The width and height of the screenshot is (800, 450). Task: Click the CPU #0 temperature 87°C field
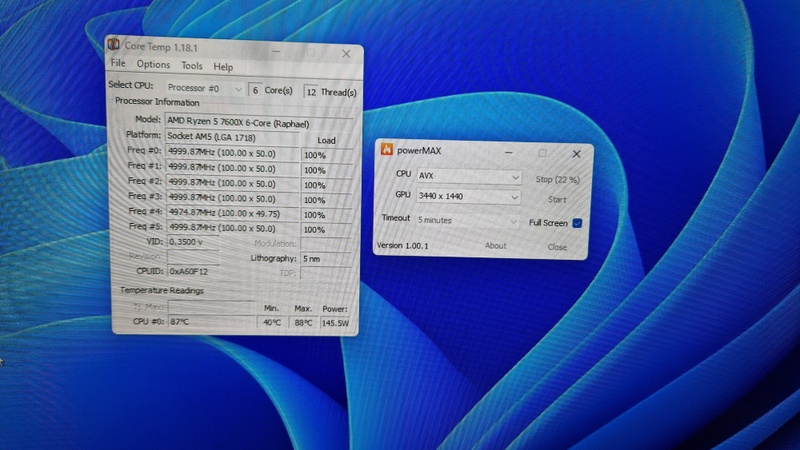(x=212, y=321)
